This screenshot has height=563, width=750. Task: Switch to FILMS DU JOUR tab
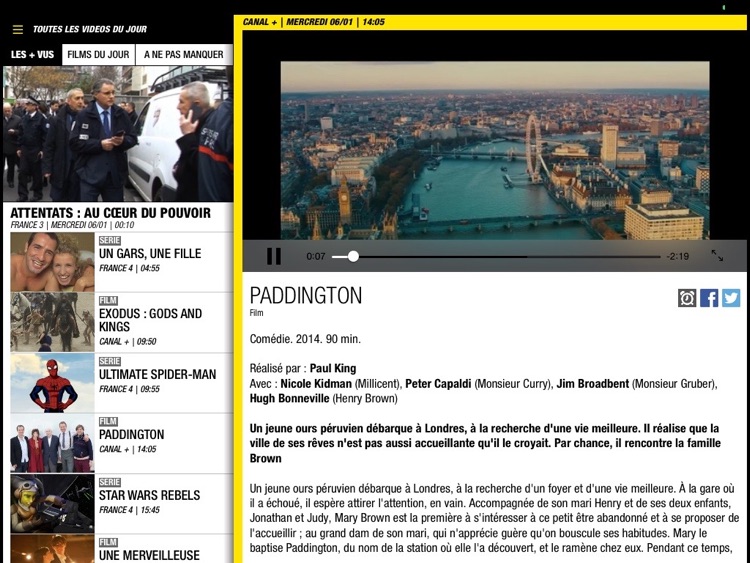[99, 55]
